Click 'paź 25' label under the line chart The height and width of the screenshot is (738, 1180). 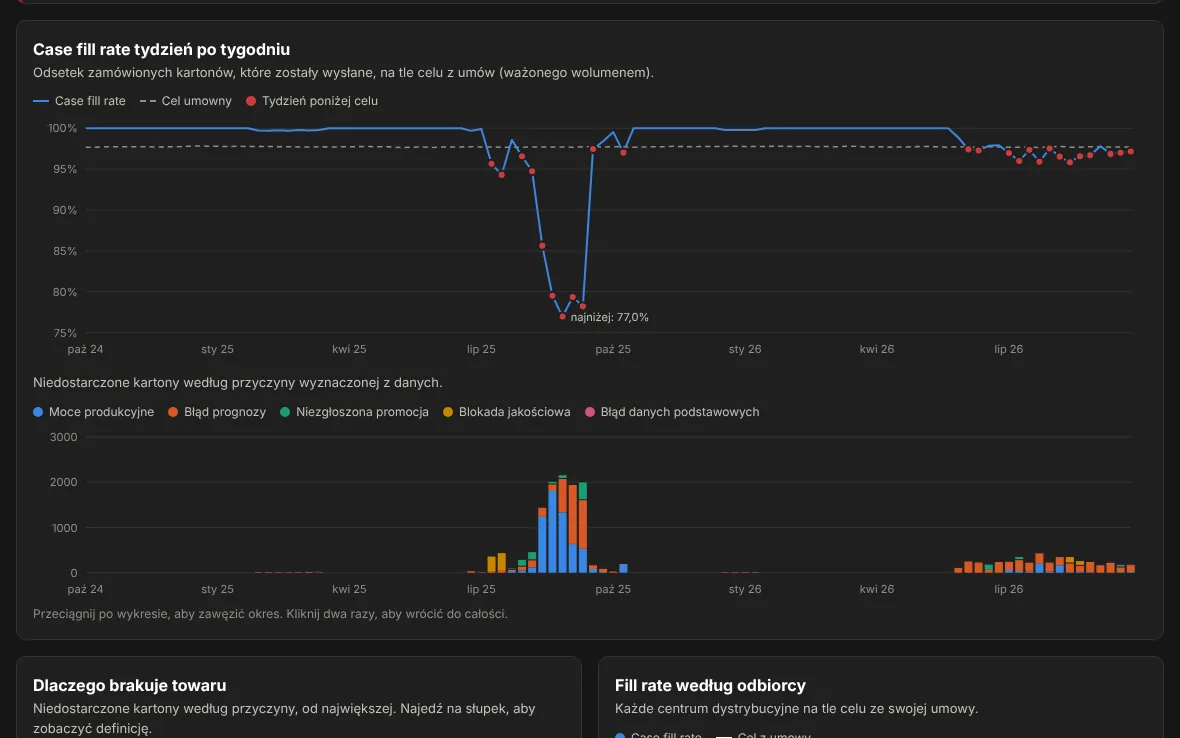click(x=613, y=349)
